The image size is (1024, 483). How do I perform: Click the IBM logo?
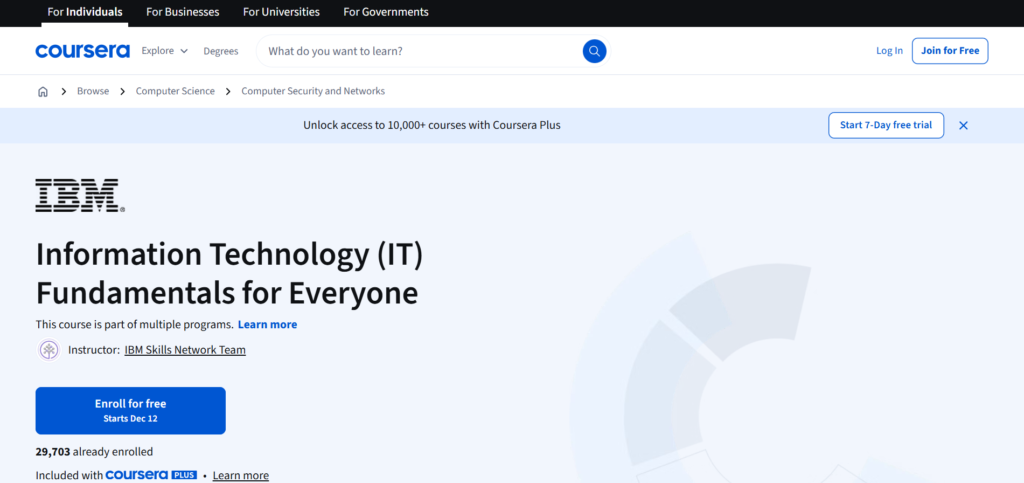80,196
